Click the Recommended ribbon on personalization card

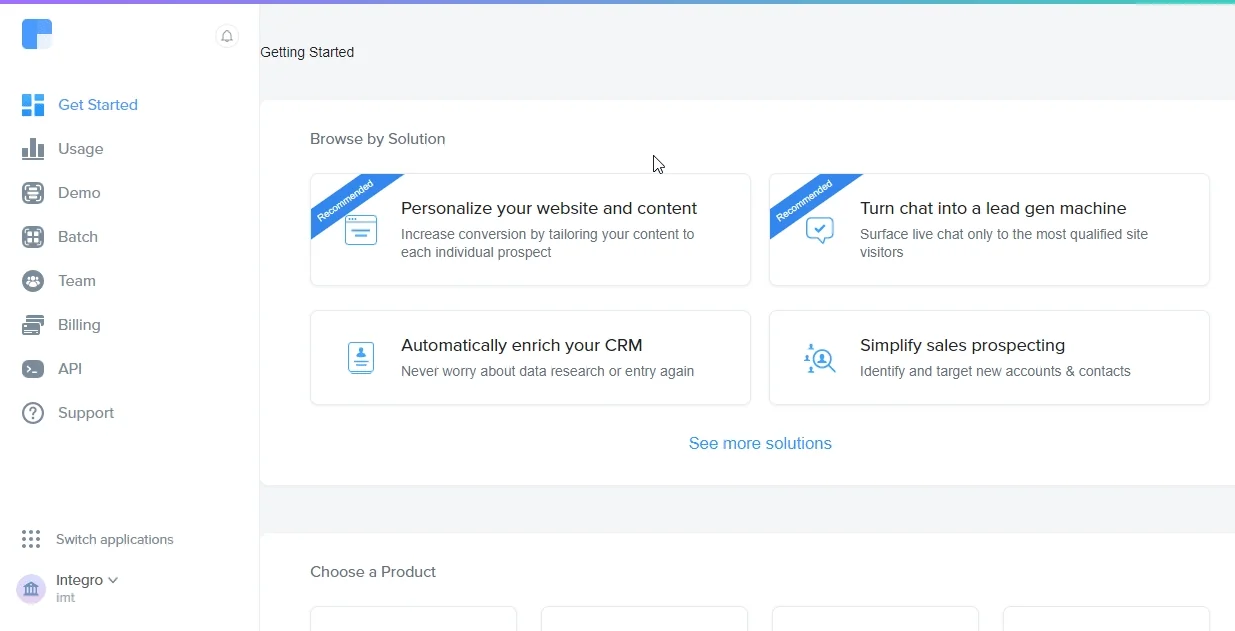346,200
